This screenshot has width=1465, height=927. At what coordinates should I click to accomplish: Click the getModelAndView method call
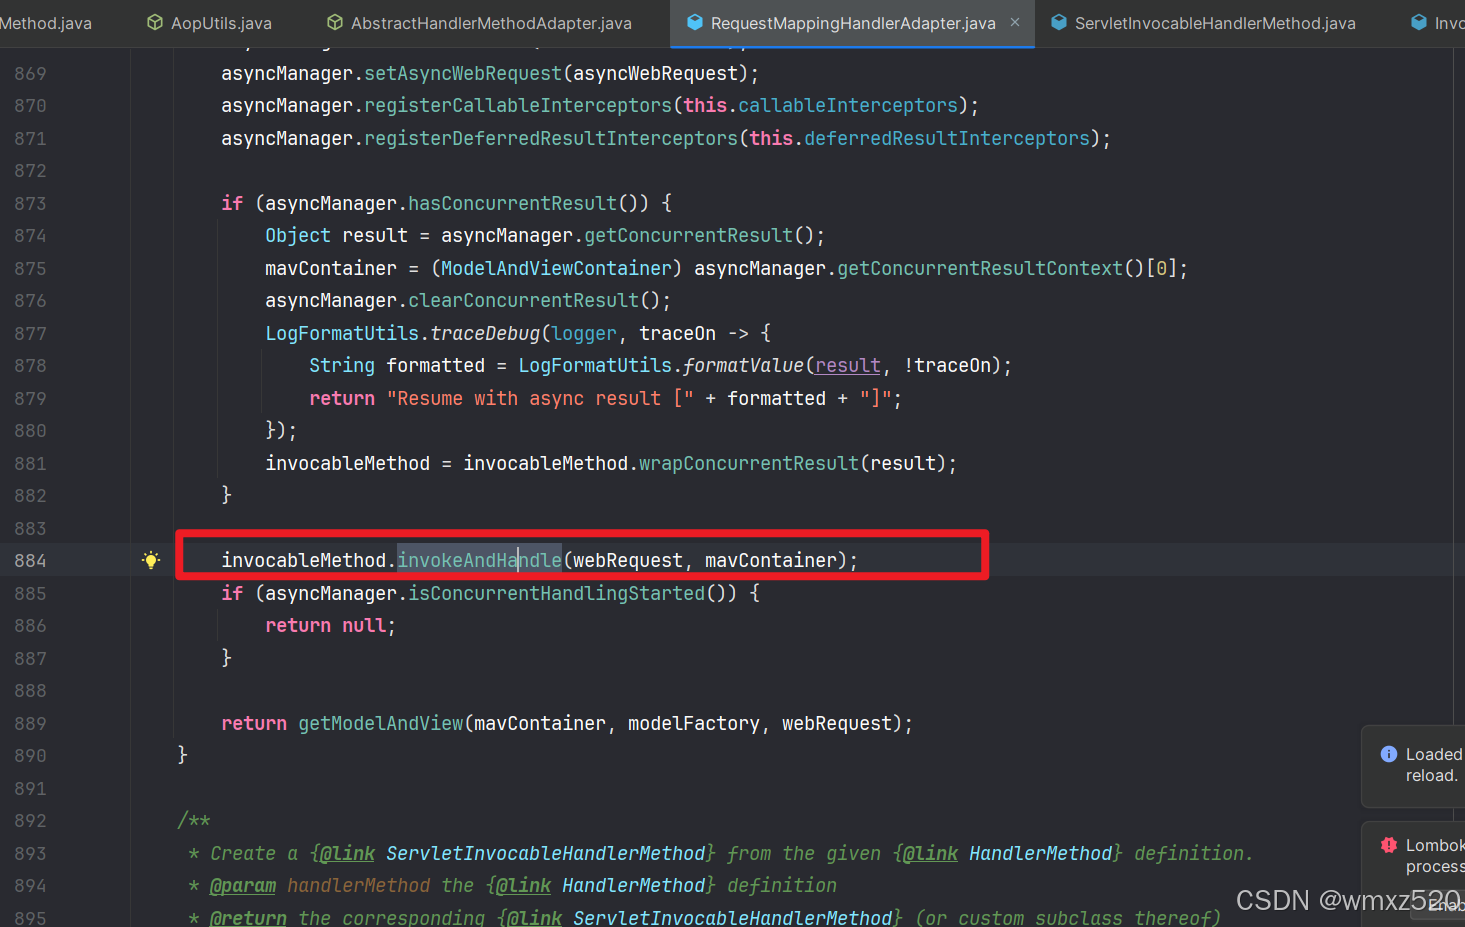(x=381, y=724)
